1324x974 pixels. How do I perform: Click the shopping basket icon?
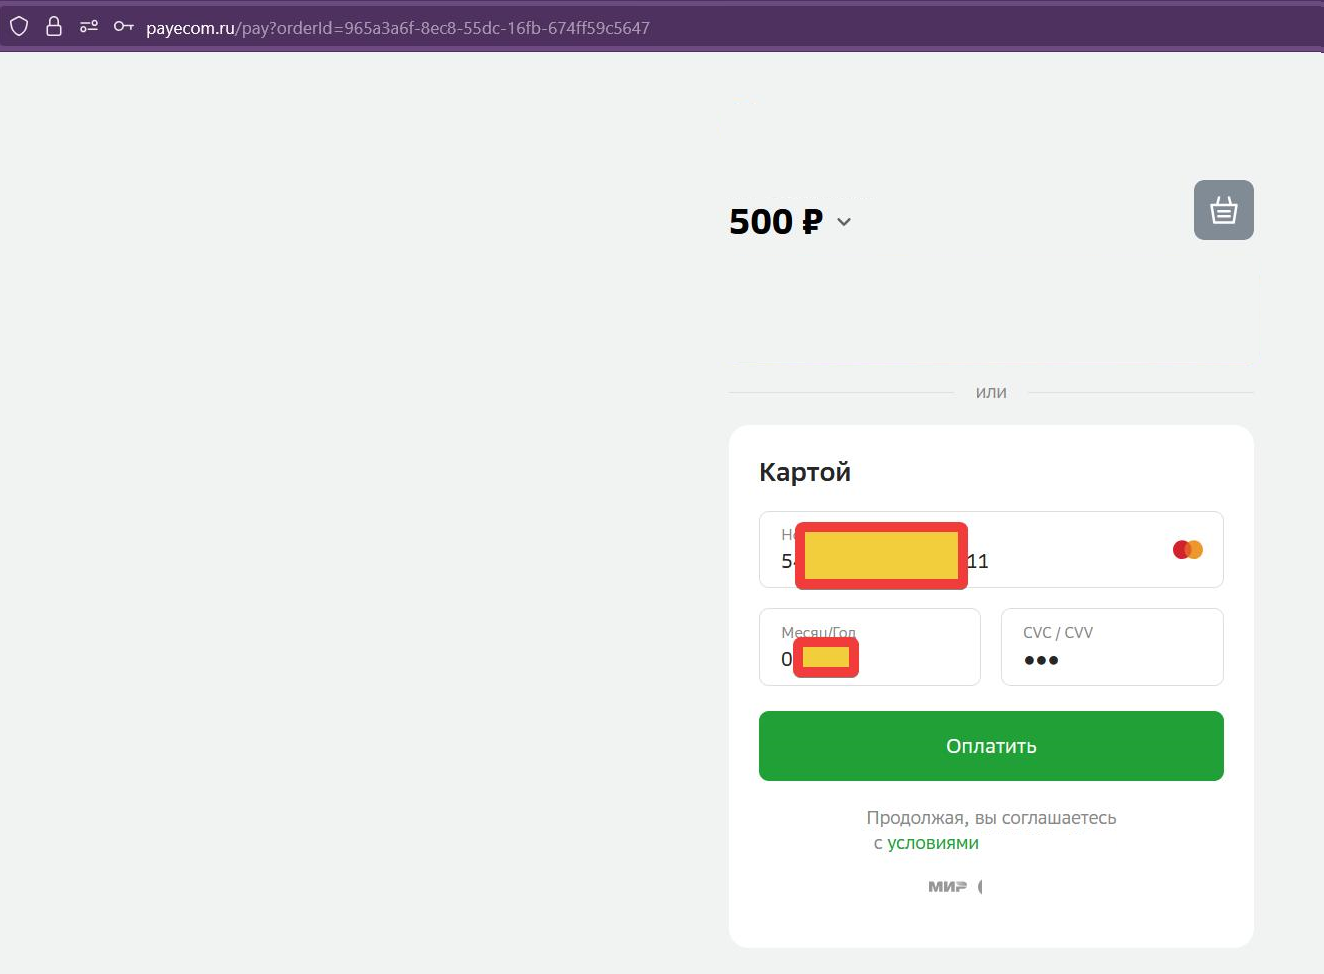[1223, 210]
